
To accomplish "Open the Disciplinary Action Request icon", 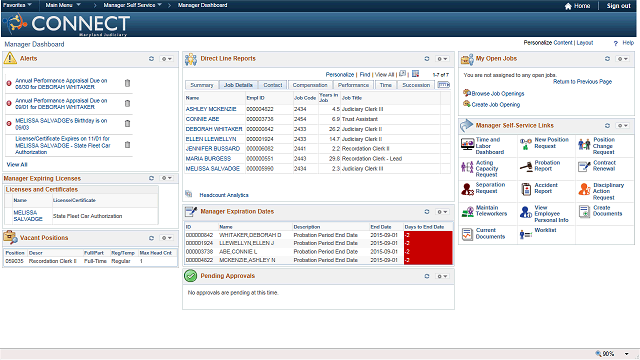I will point(584,189).
